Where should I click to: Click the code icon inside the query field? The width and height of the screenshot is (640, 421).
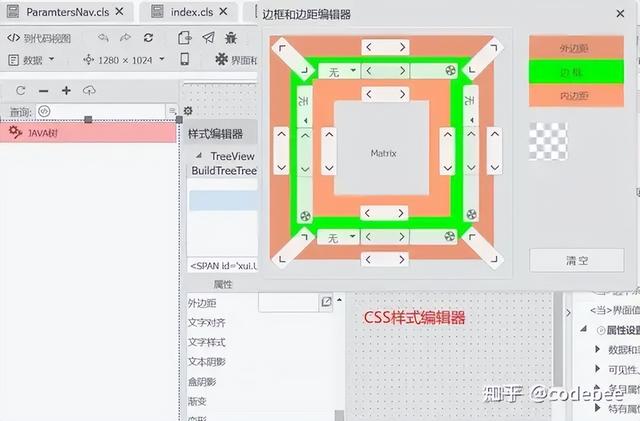click(x=44, y=111)
